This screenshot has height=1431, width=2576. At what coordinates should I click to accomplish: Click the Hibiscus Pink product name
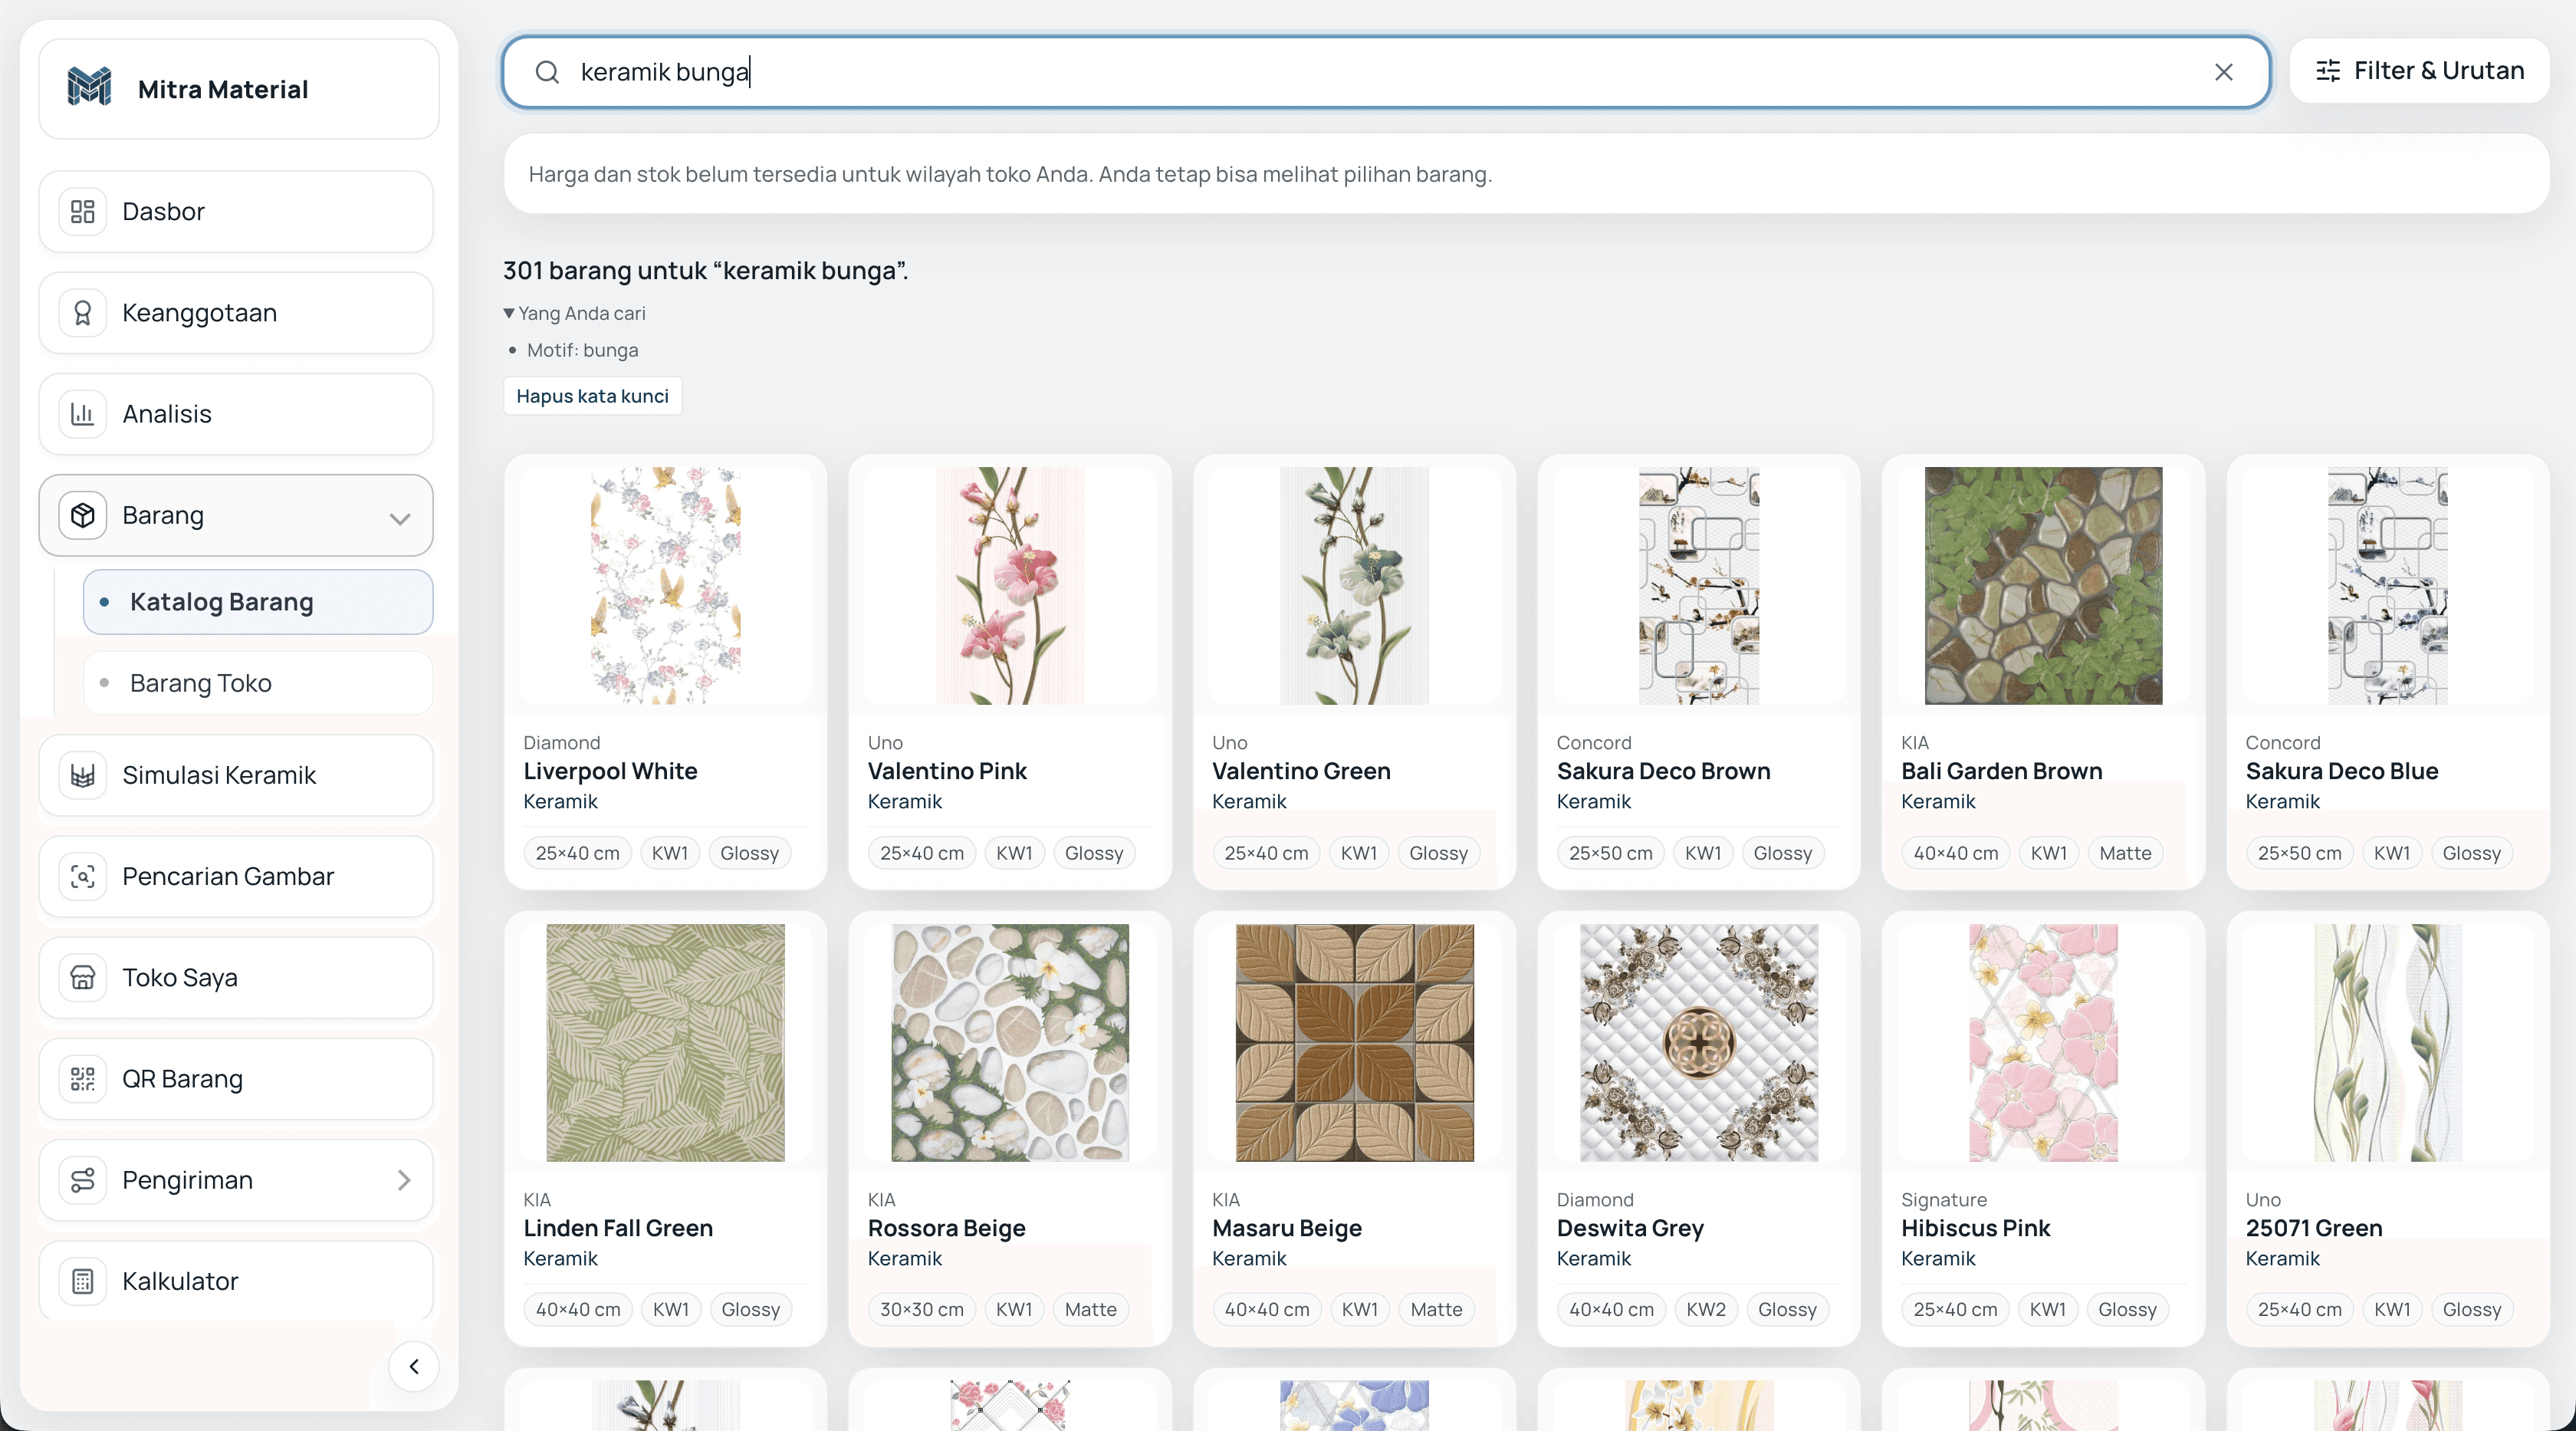pos(1975,1228)
